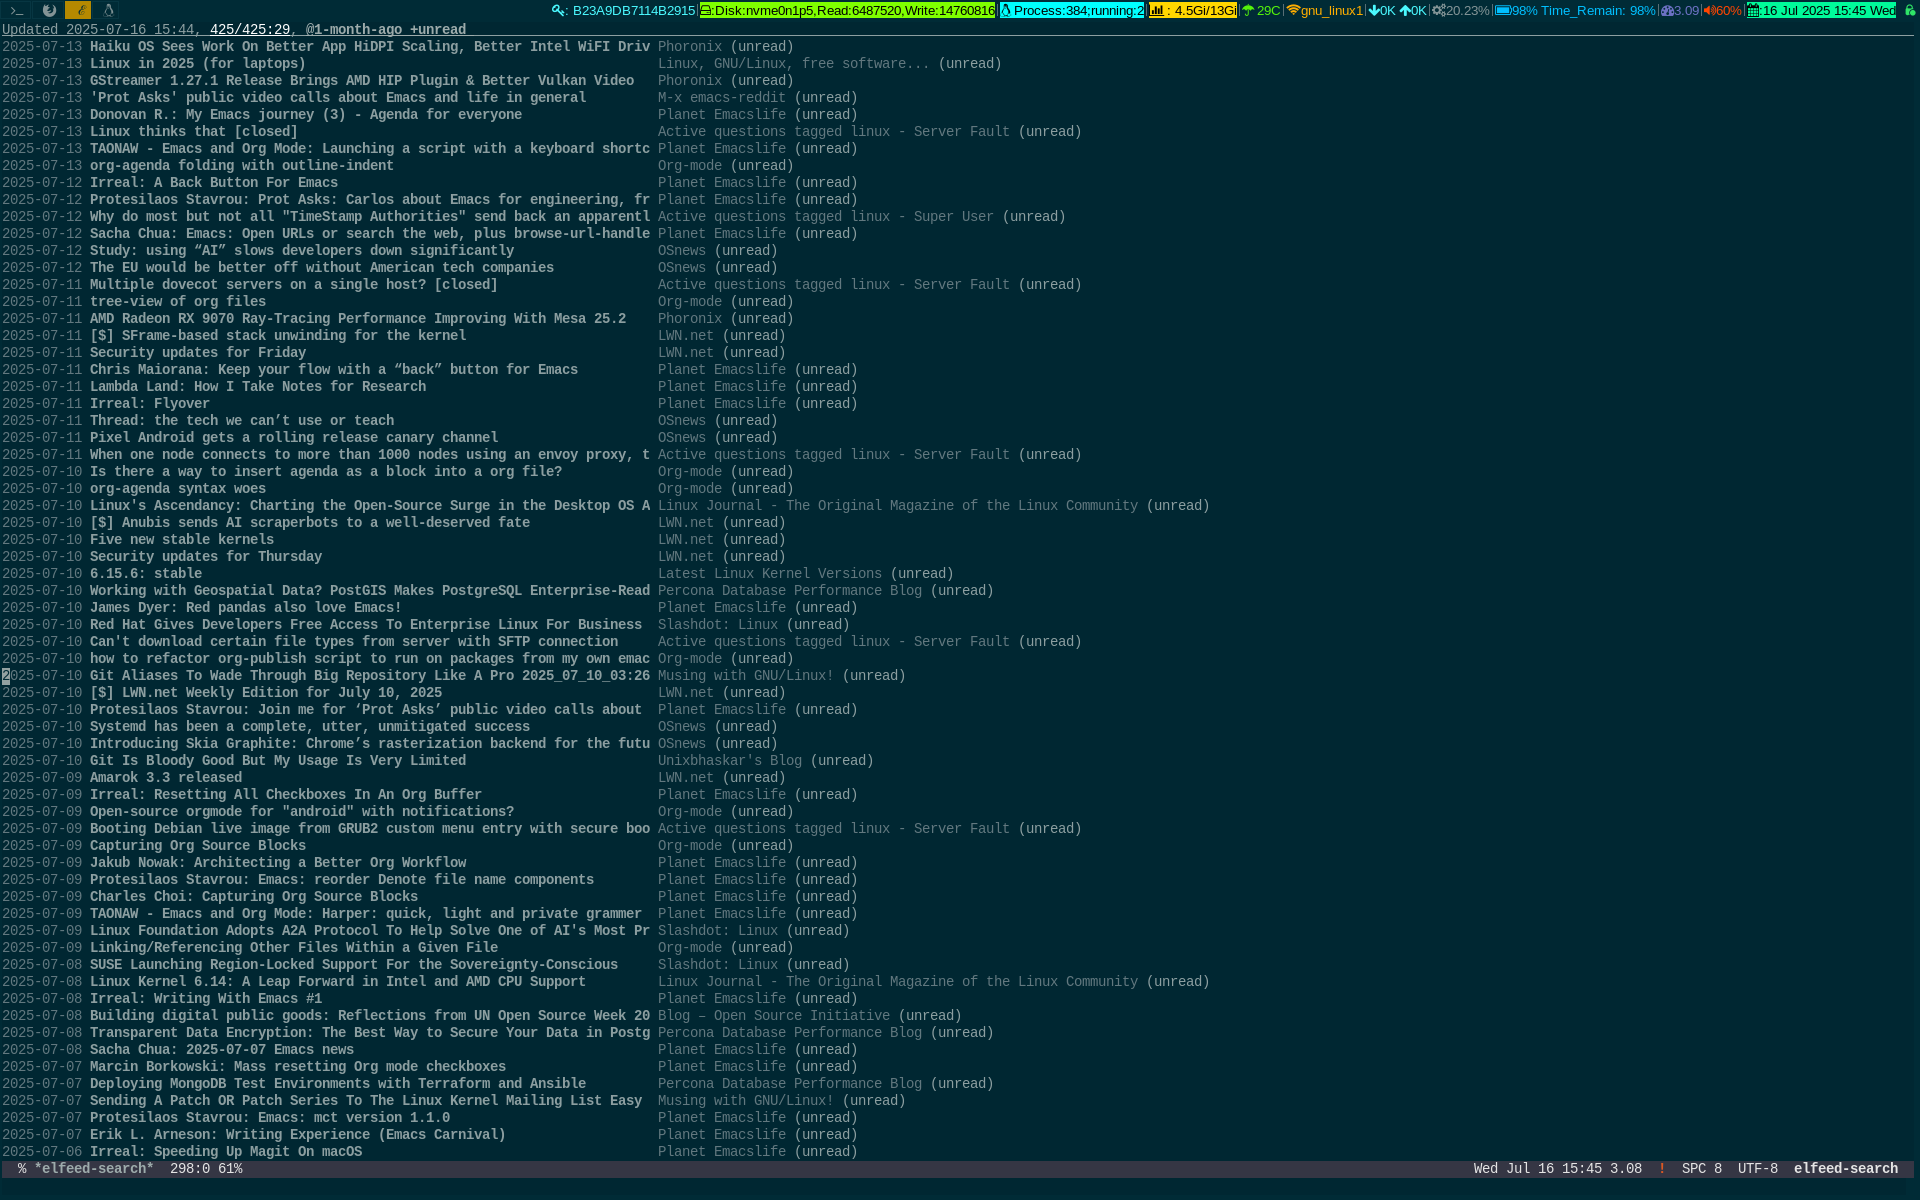
Task: Open the Linux penguin workspace icon
Action: coord(108,10)
